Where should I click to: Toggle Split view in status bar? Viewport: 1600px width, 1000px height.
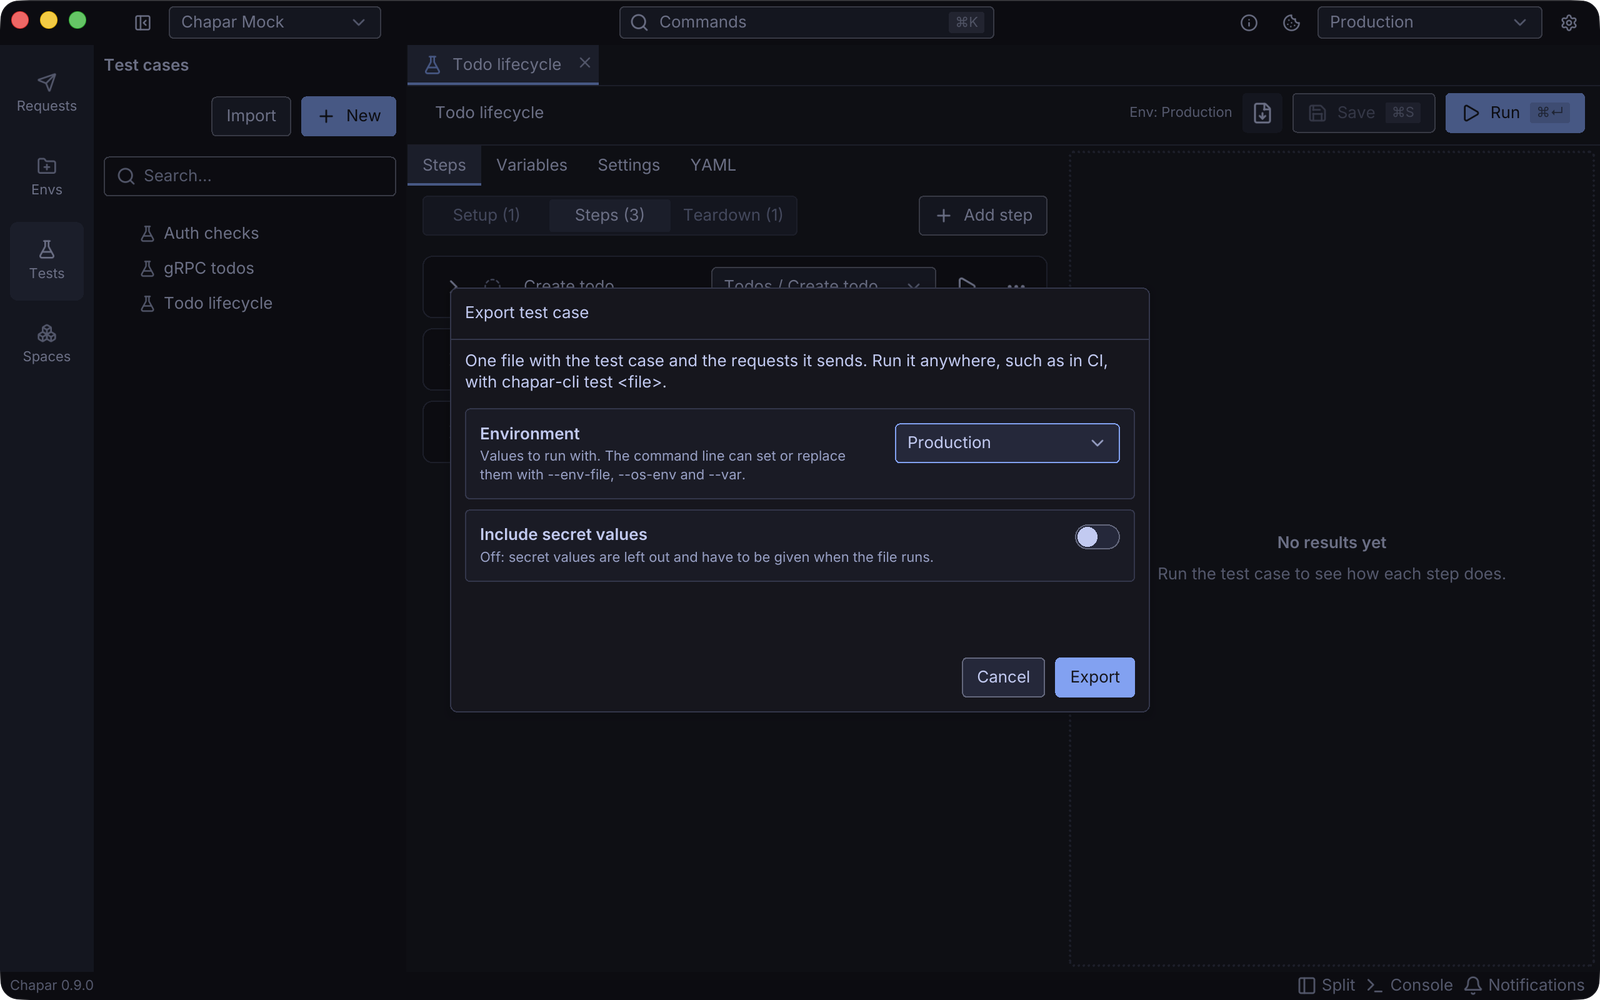(1326, 985)
